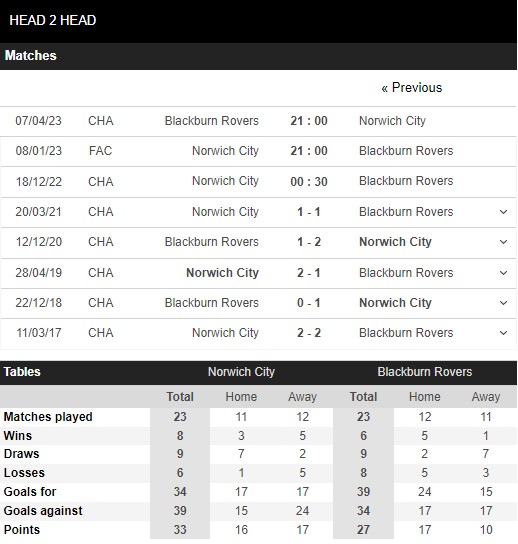Click the 21 : 00 time for 08/01/23
Screen dimensions: 518x544
point(309,151)
